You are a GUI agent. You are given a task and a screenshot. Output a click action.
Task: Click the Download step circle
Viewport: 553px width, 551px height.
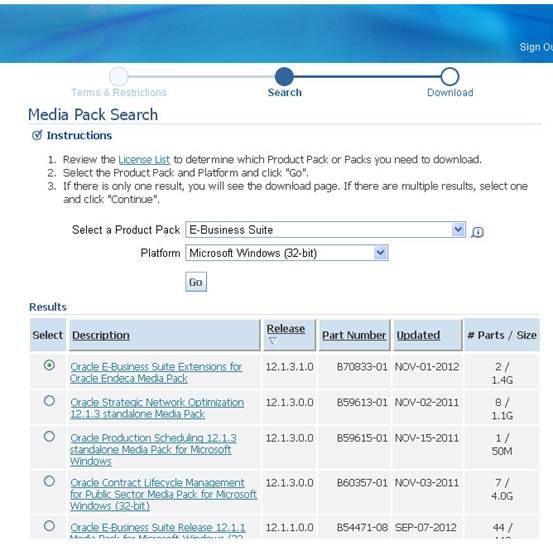coord(450,76)
